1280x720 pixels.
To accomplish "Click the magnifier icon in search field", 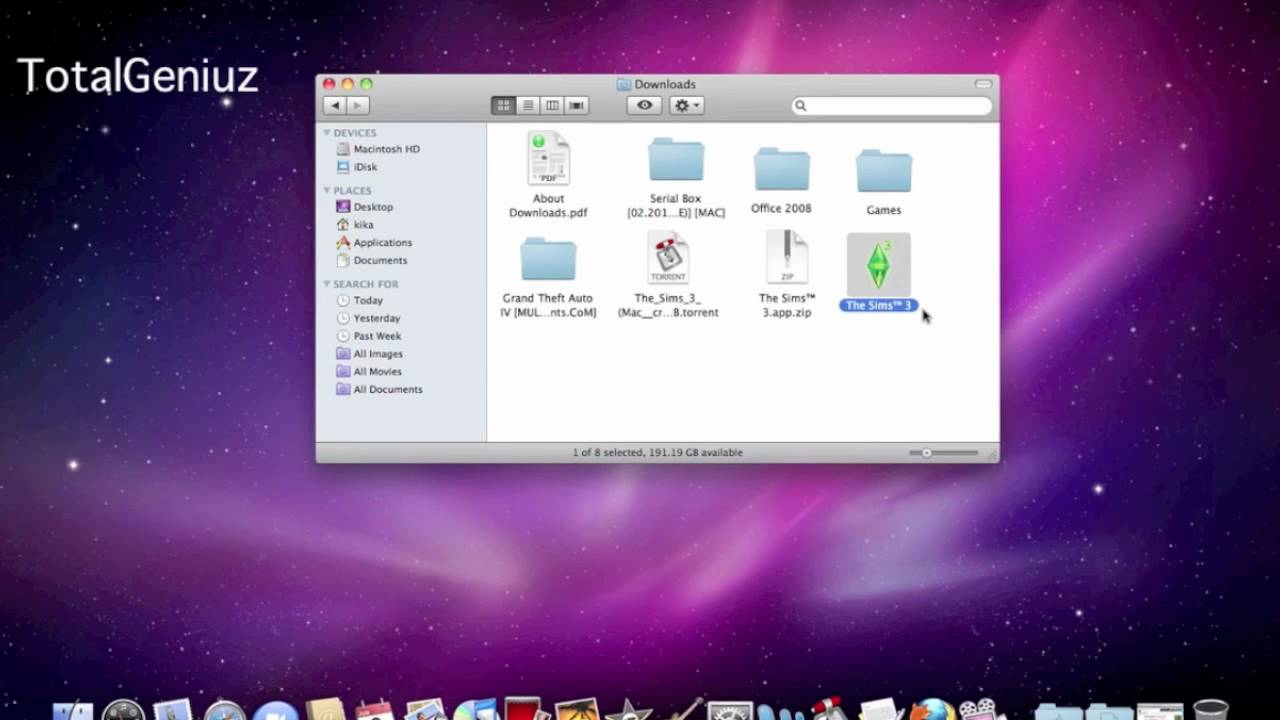I will 801,106.
